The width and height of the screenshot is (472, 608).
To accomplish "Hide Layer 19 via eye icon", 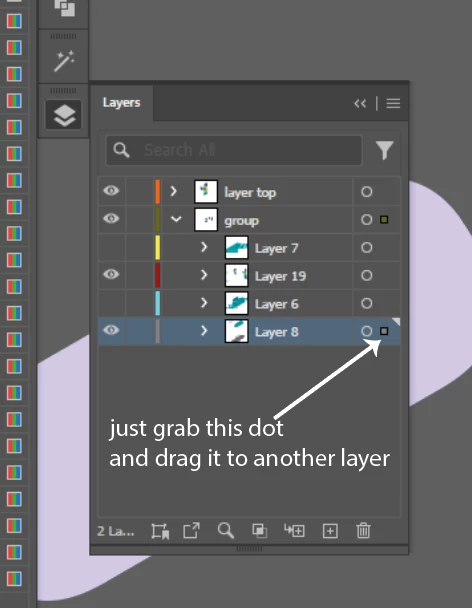I will pyautogui.click(x=111, y=275).
